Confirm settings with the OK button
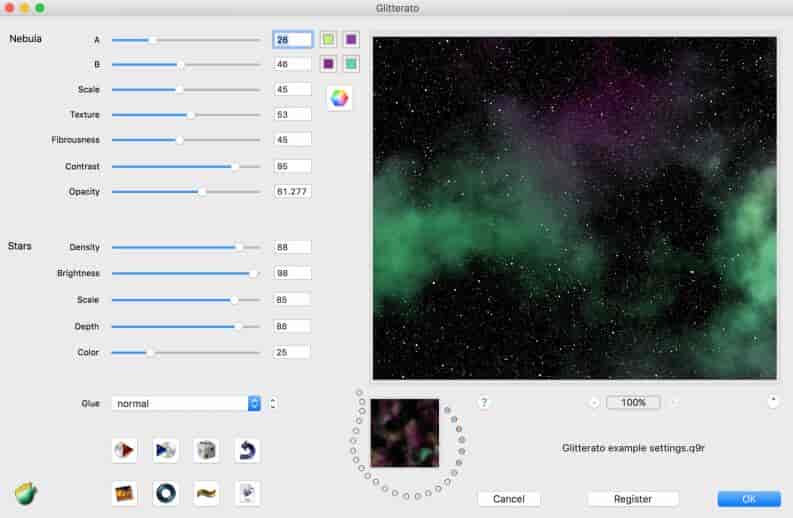This screenshot has height=518, width=793. (748, 498)
